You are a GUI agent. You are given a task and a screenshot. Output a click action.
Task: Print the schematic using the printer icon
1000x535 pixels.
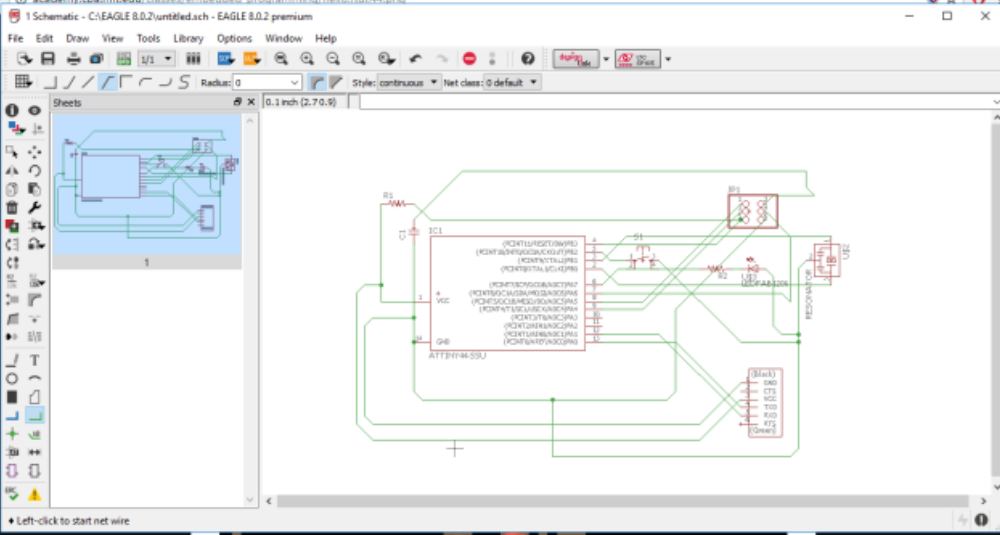coord(73,59)
